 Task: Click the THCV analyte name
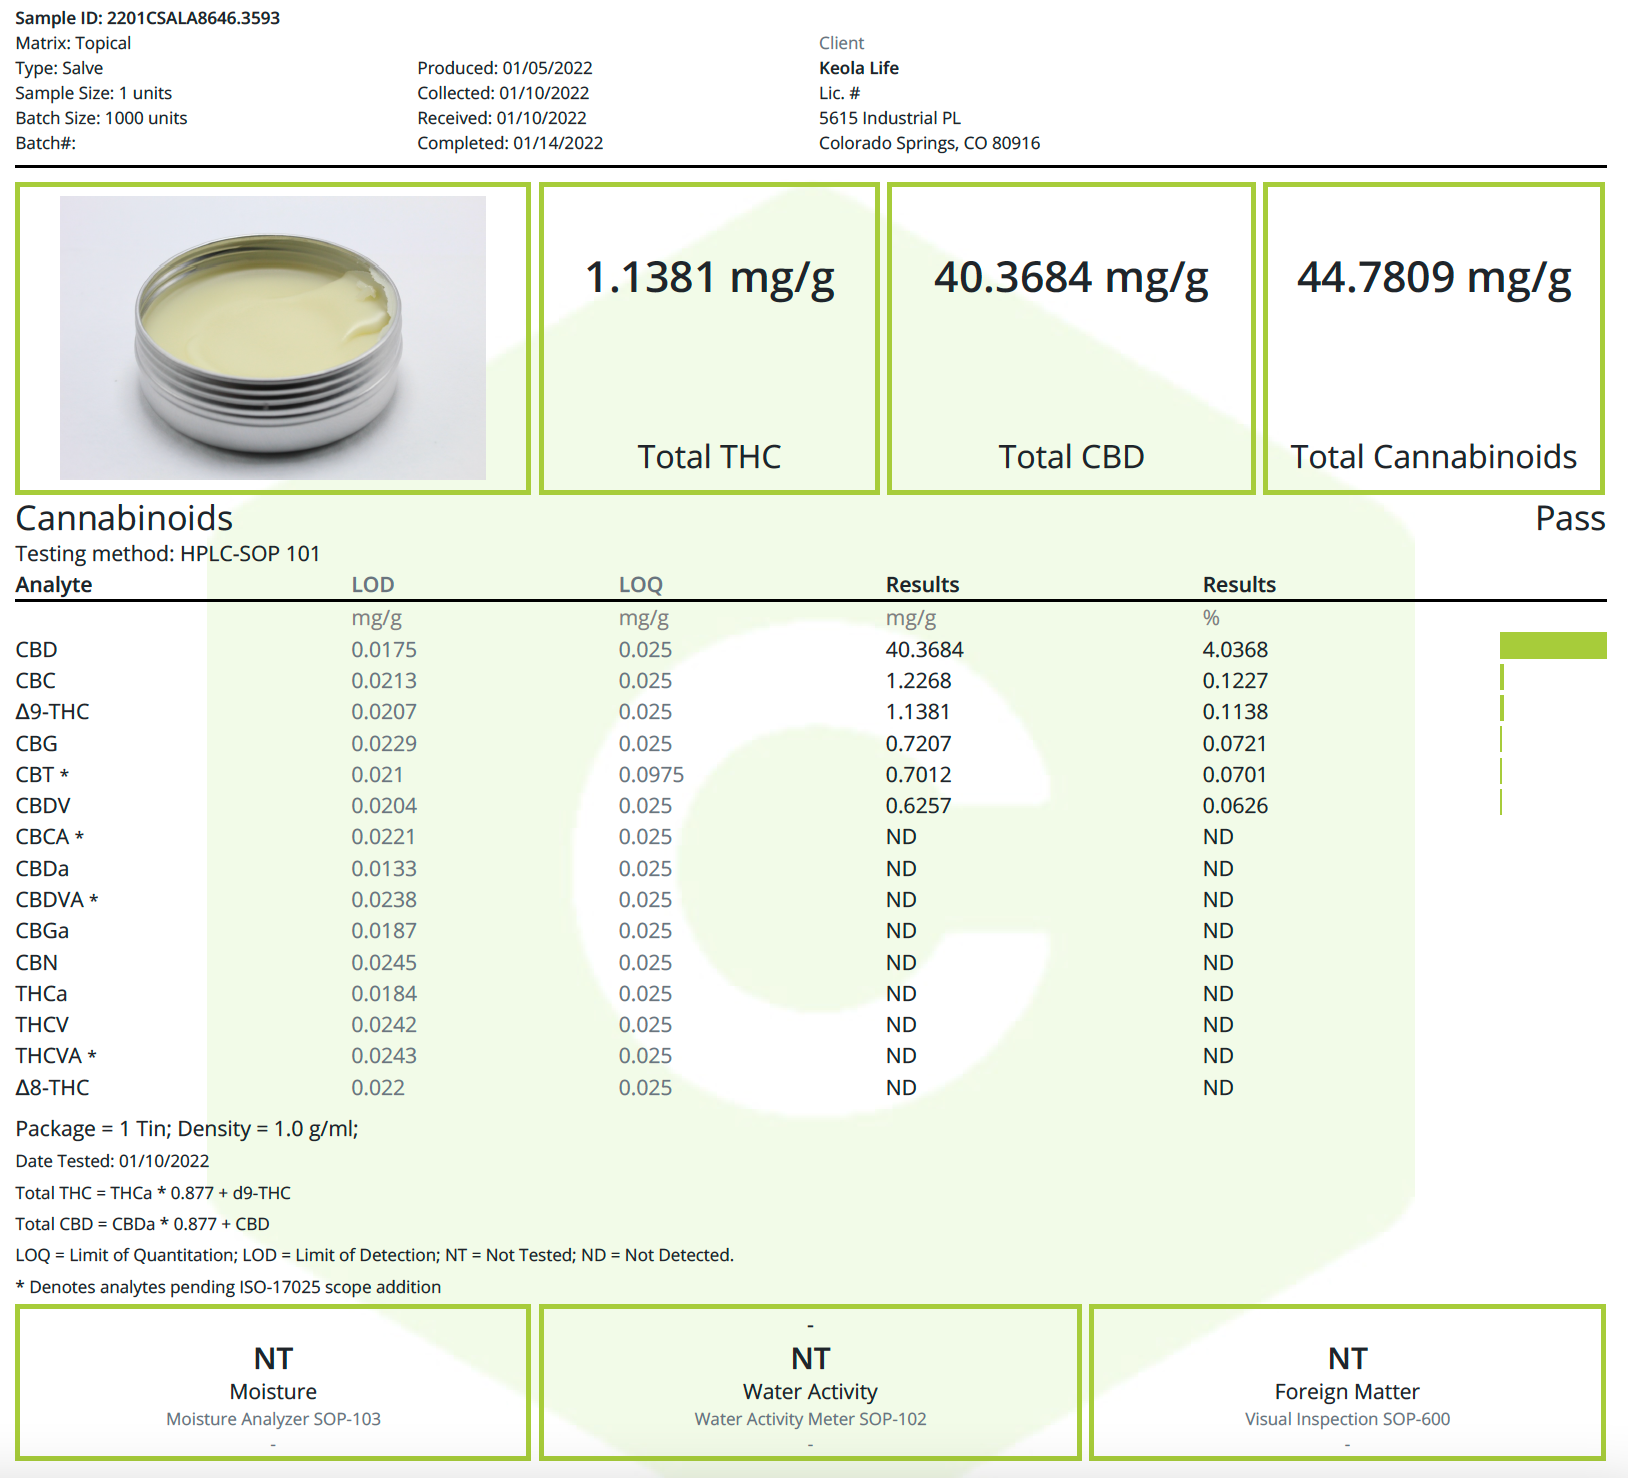[x=42, y=1025]
